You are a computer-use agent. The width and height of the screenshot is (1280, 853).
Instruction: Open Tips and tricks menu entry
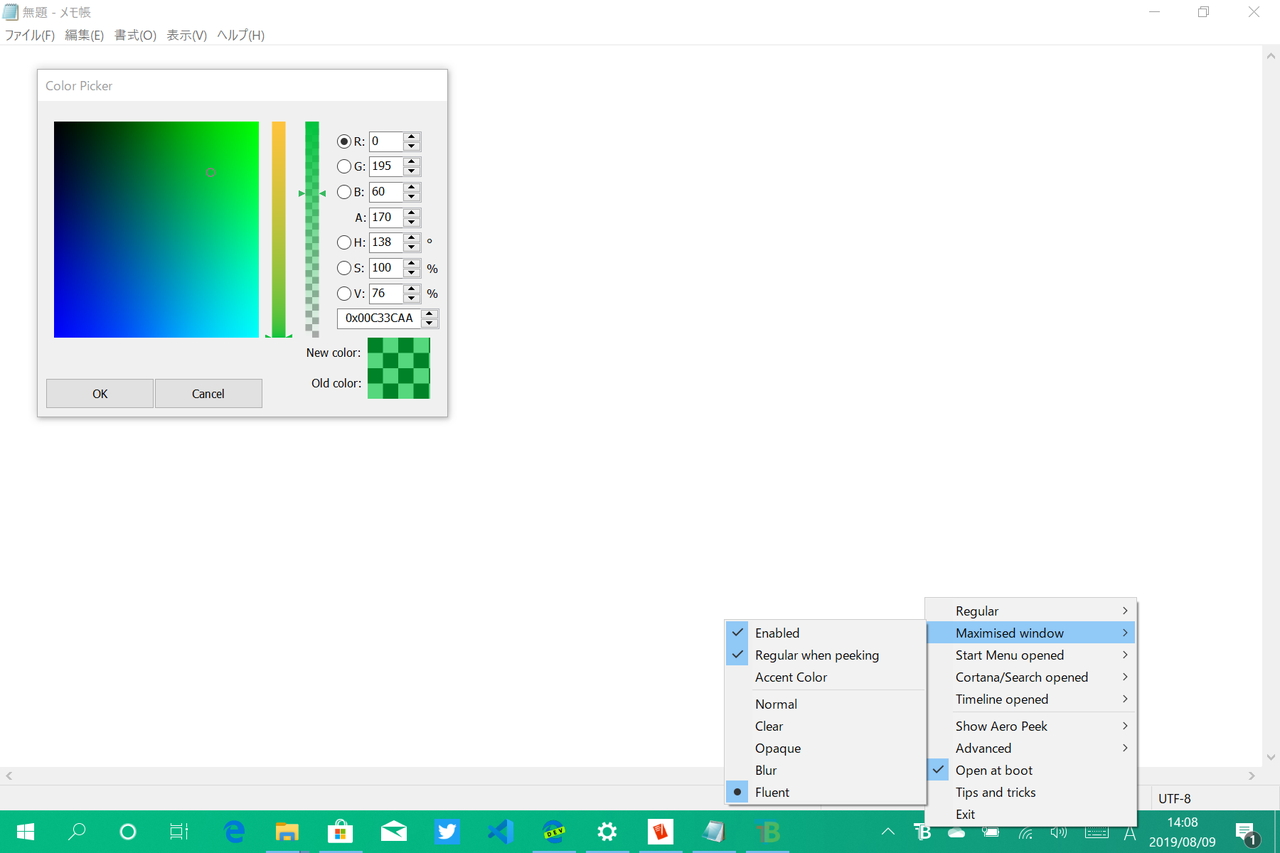1031,792
